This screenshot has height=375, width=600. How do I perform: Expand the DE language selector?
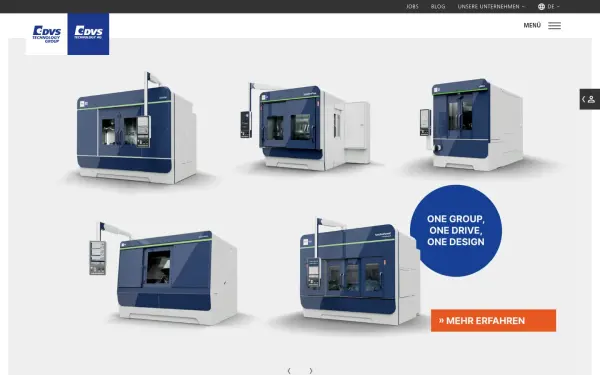553,7
